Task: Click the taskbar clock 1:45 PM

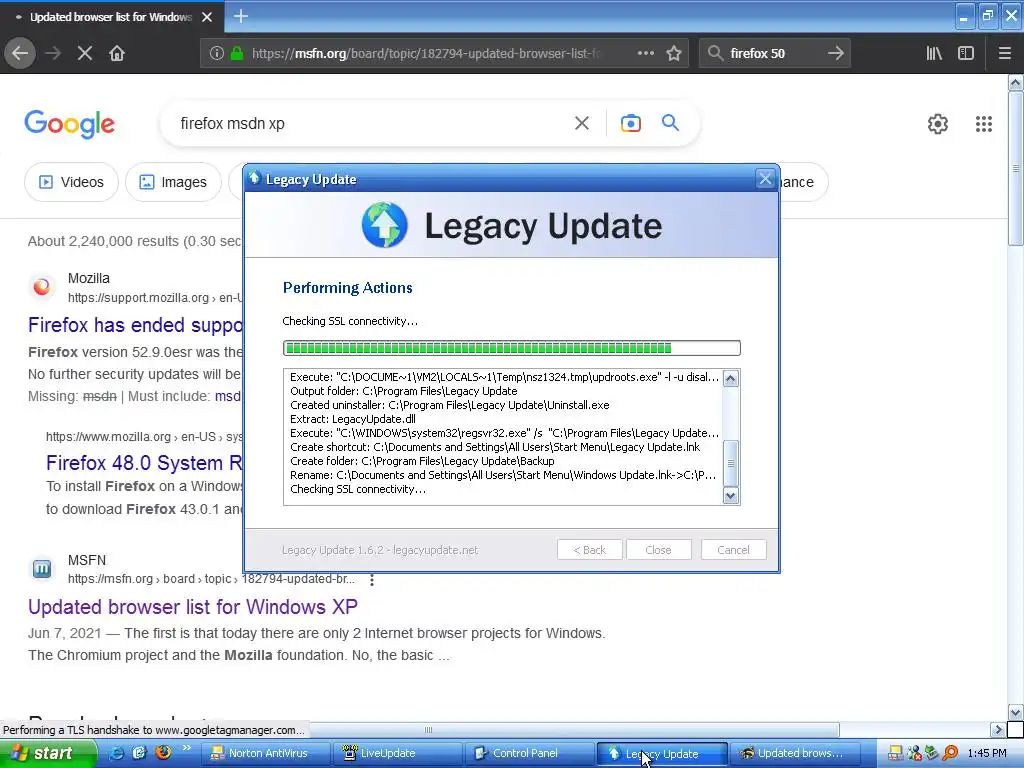Action: (987, 753)
